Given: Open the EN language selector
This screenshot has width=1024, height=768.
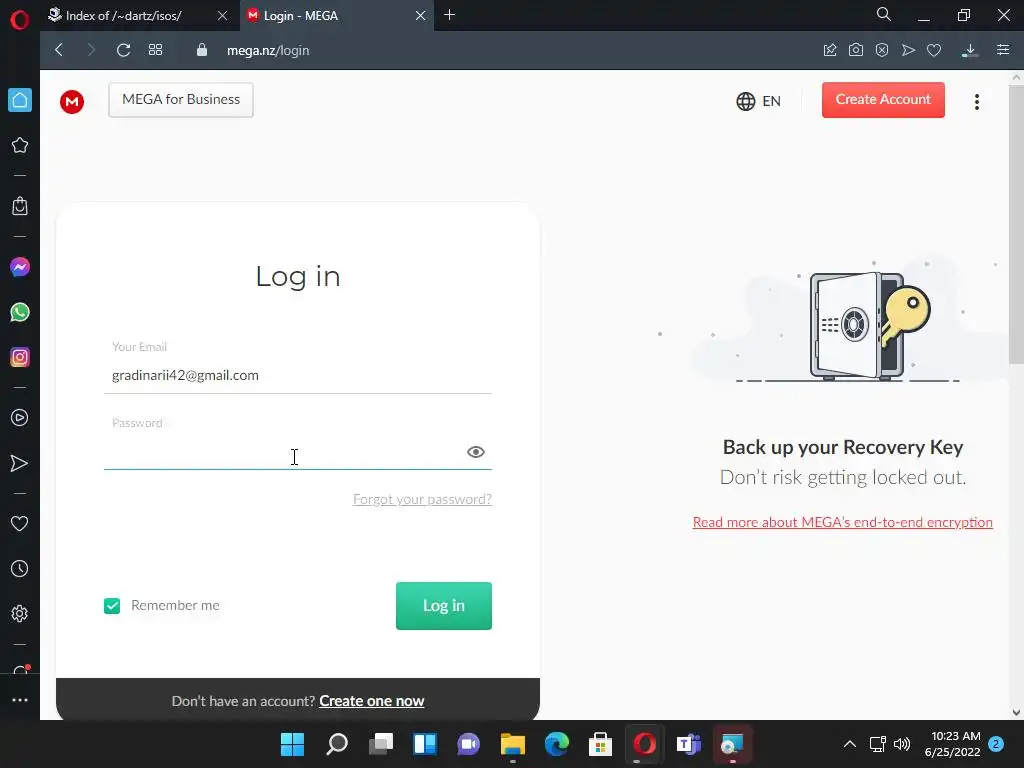Looking at the screenshot, I should (758, 101).
